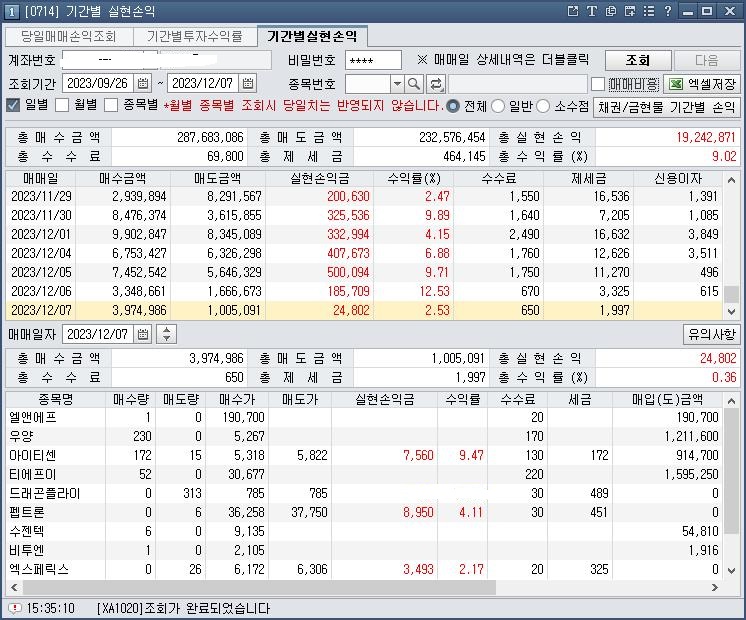Click the 매매일 column header

click(x=41, y=178)
